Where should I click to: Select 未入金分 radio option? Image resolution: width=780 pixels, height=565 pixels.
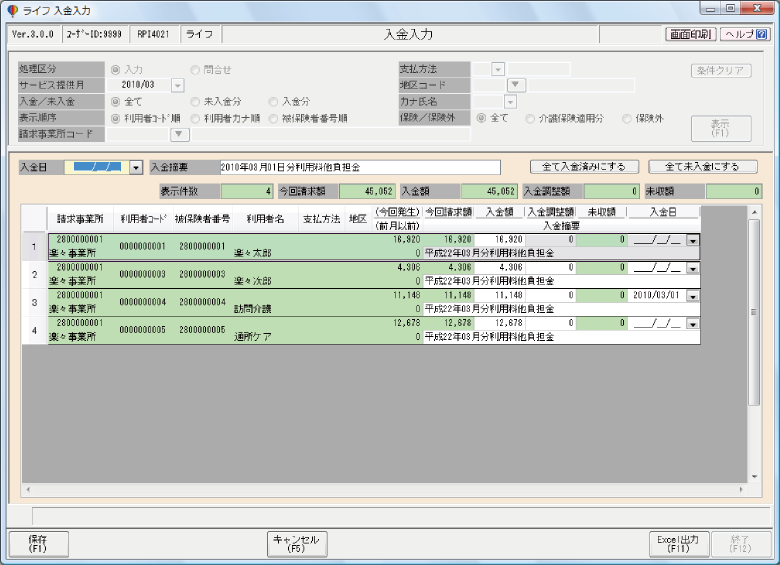(x=195, y=101)
